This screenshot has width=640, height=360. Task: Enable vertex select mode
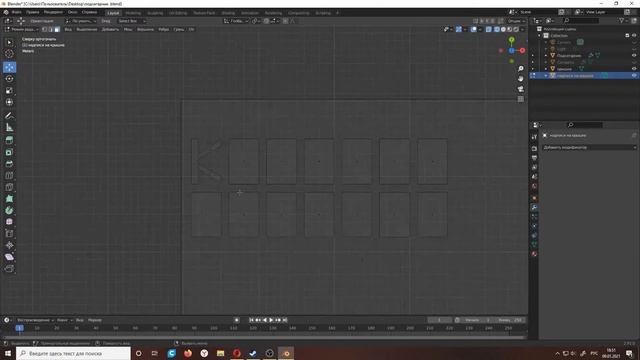[x=44, y=29]
